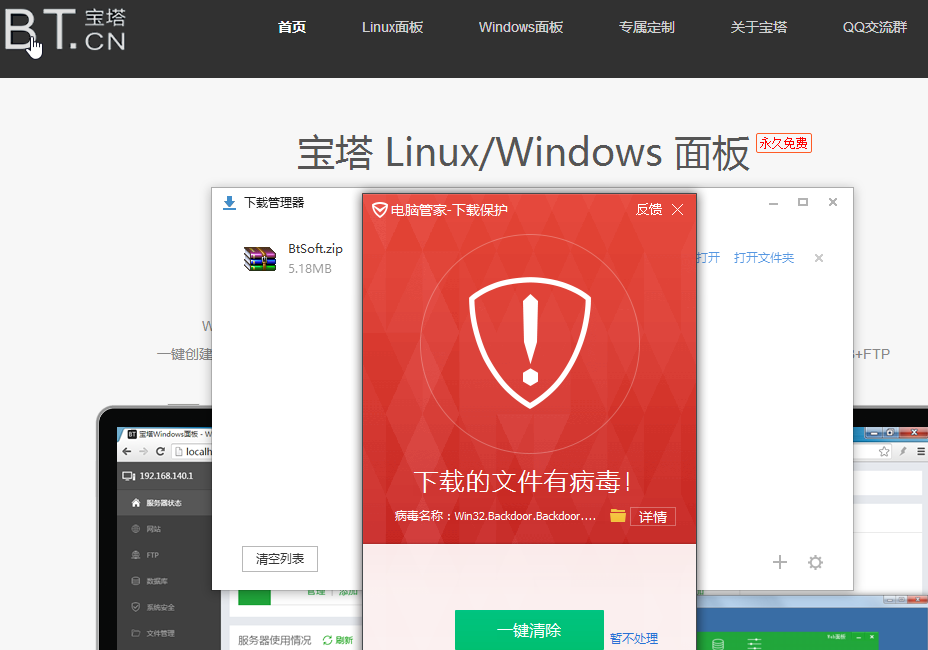Minimize the download manager window
Image resolution: width=928 pixels, height=650 pixels.
point(773,203)
